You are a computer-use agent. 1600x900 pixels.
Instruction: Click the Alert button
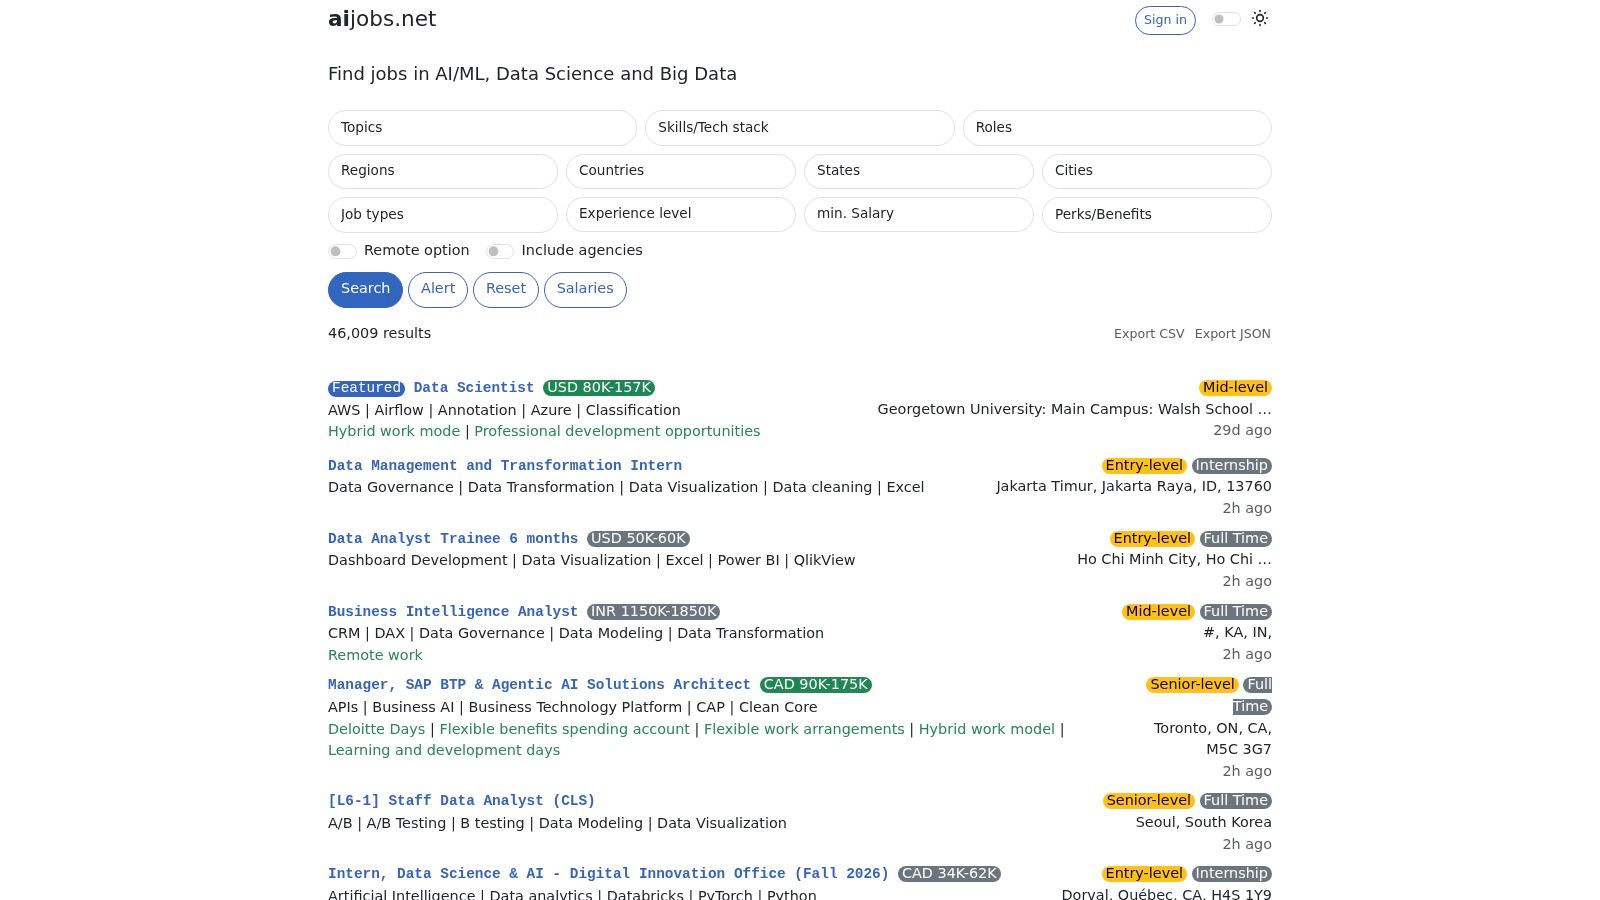(438, 289)
